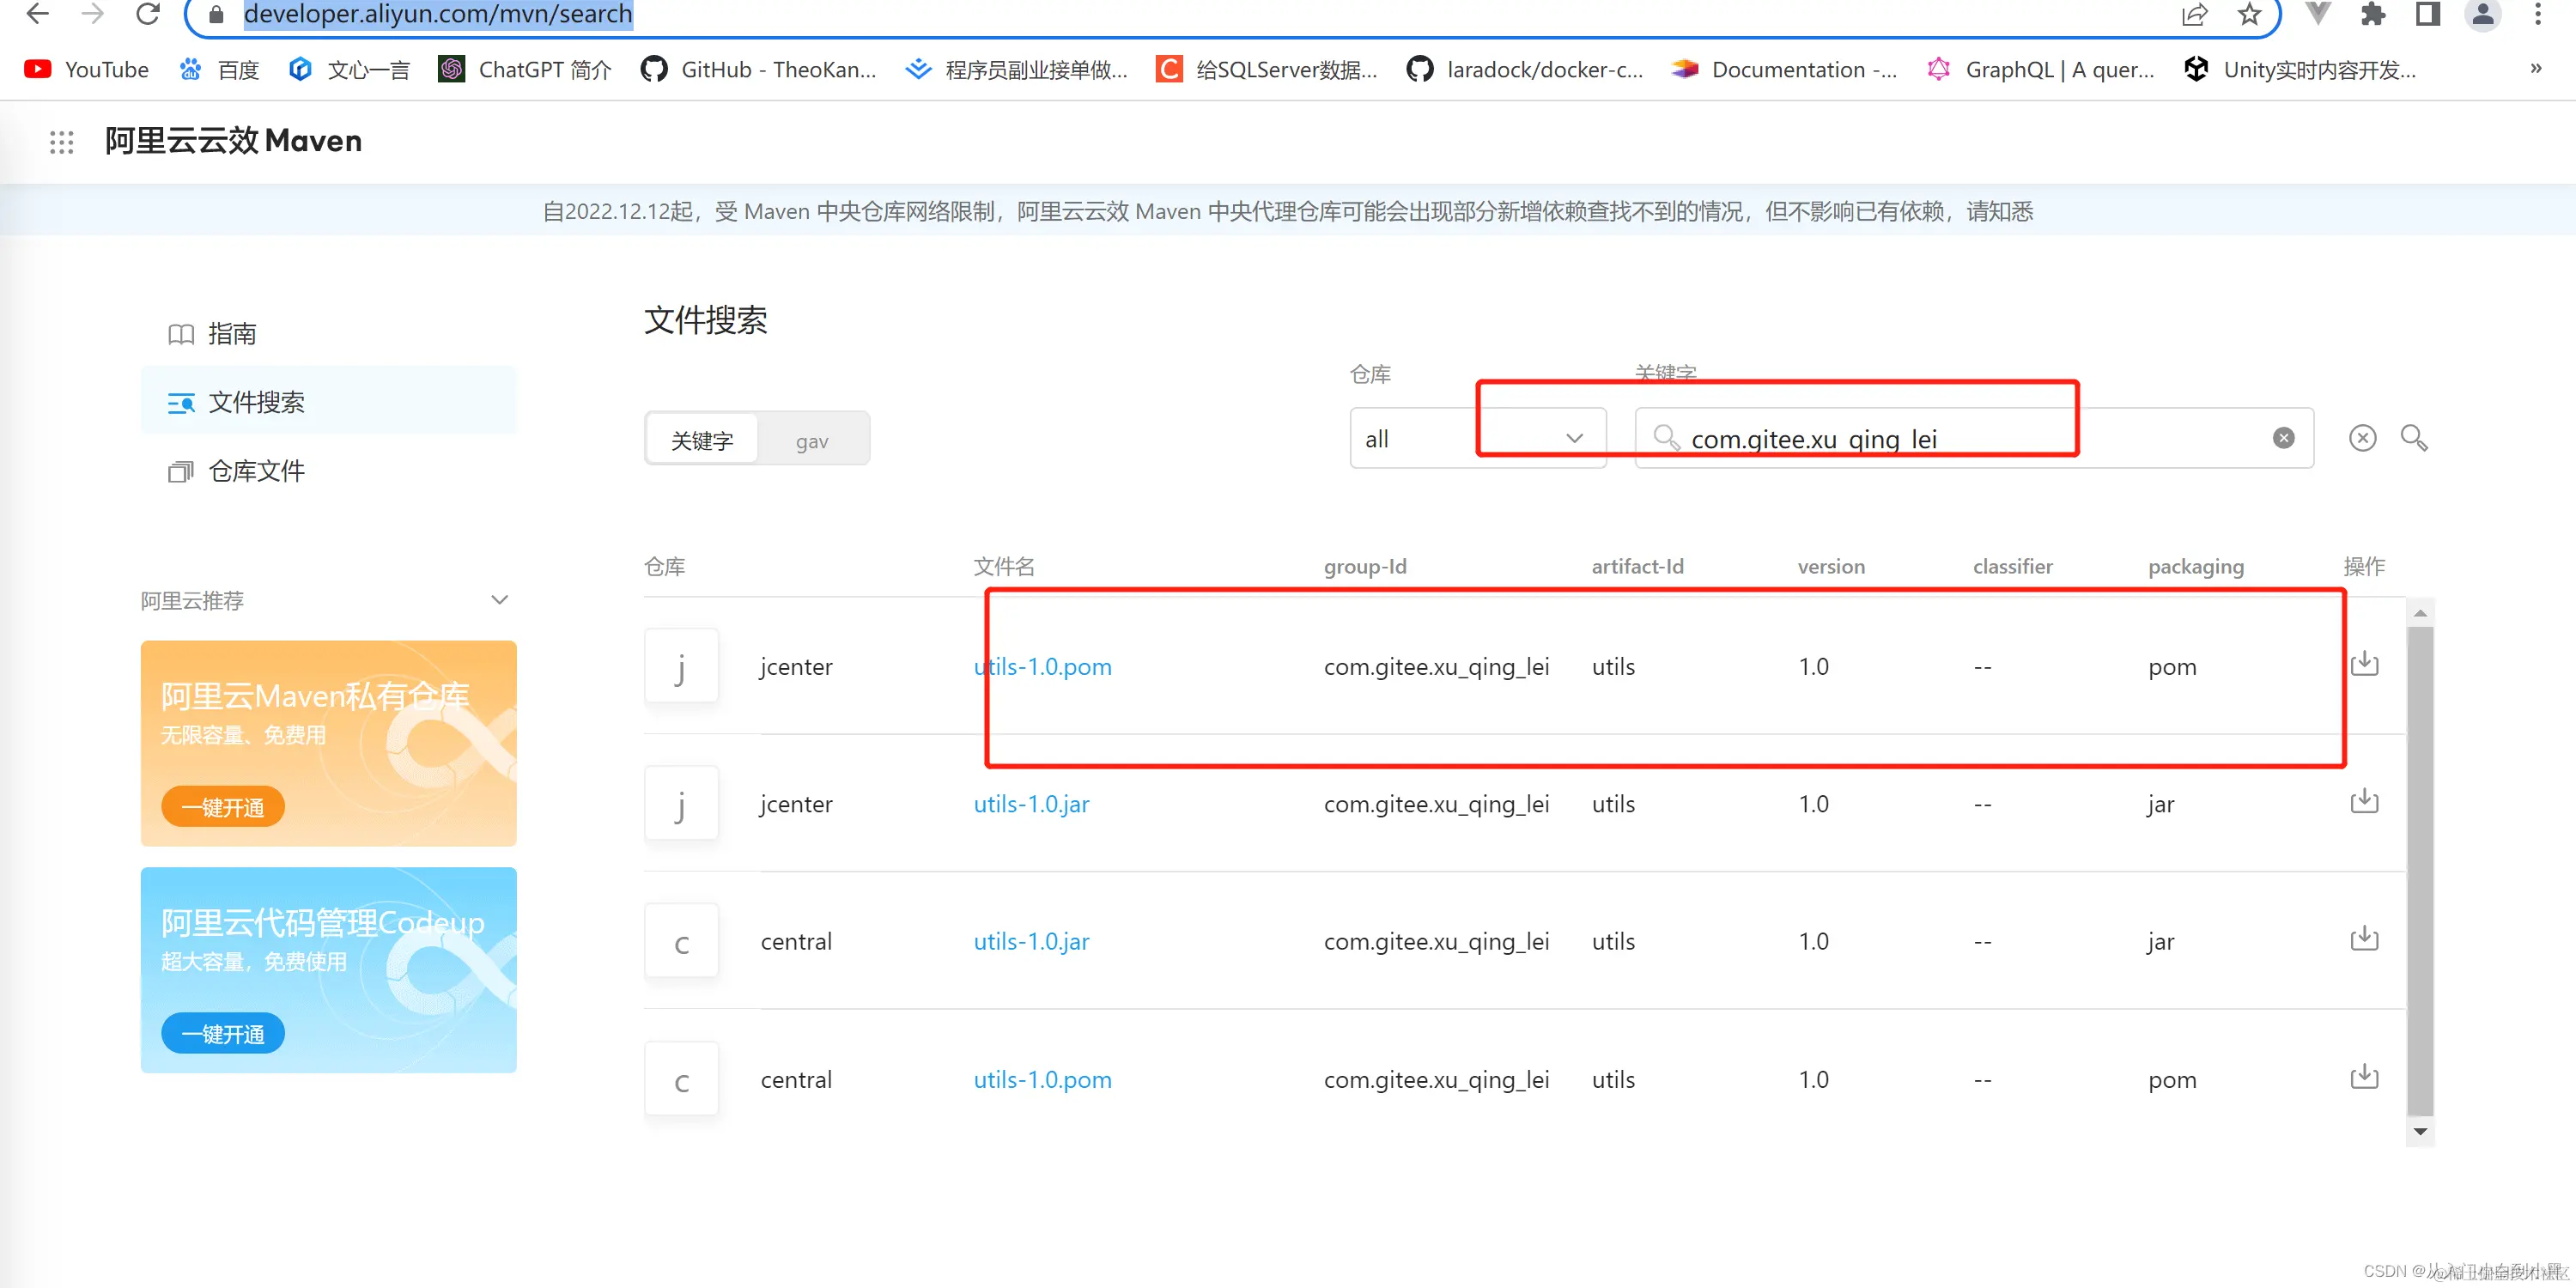Reload the page with the refresh icon
The height and width of the screenshot is (1288, 2576).
point(148,14)
